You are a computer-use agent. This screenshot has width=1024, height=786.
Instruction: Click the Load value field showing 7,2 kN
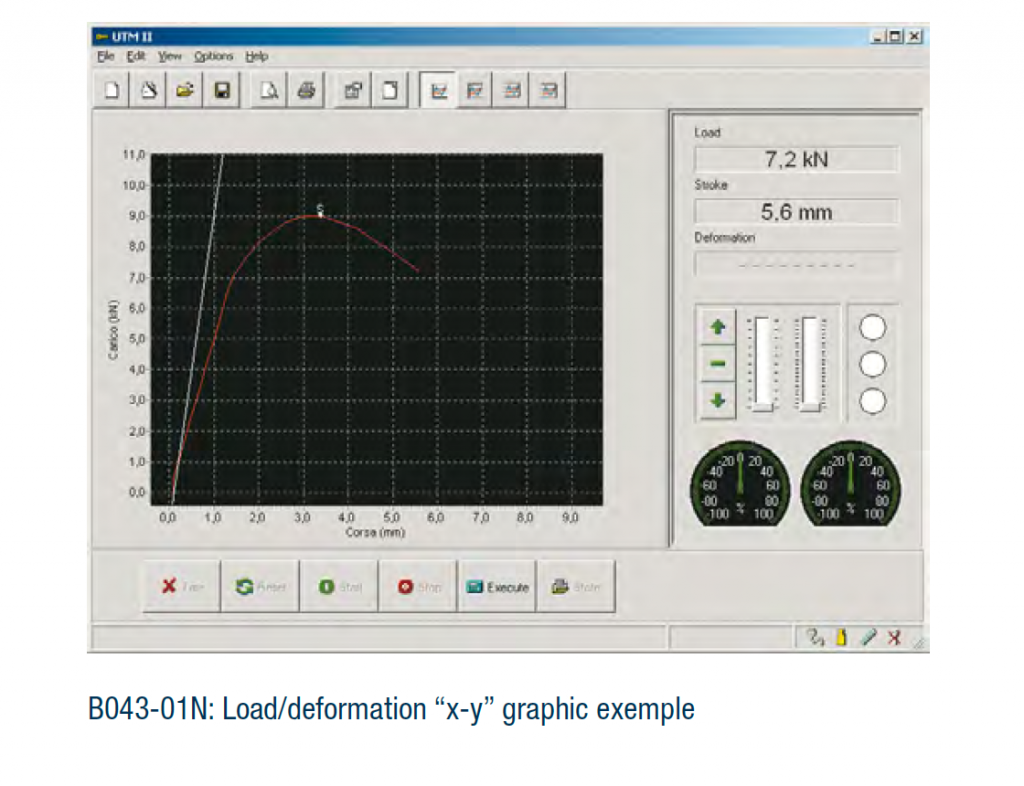tap(796, 160)
